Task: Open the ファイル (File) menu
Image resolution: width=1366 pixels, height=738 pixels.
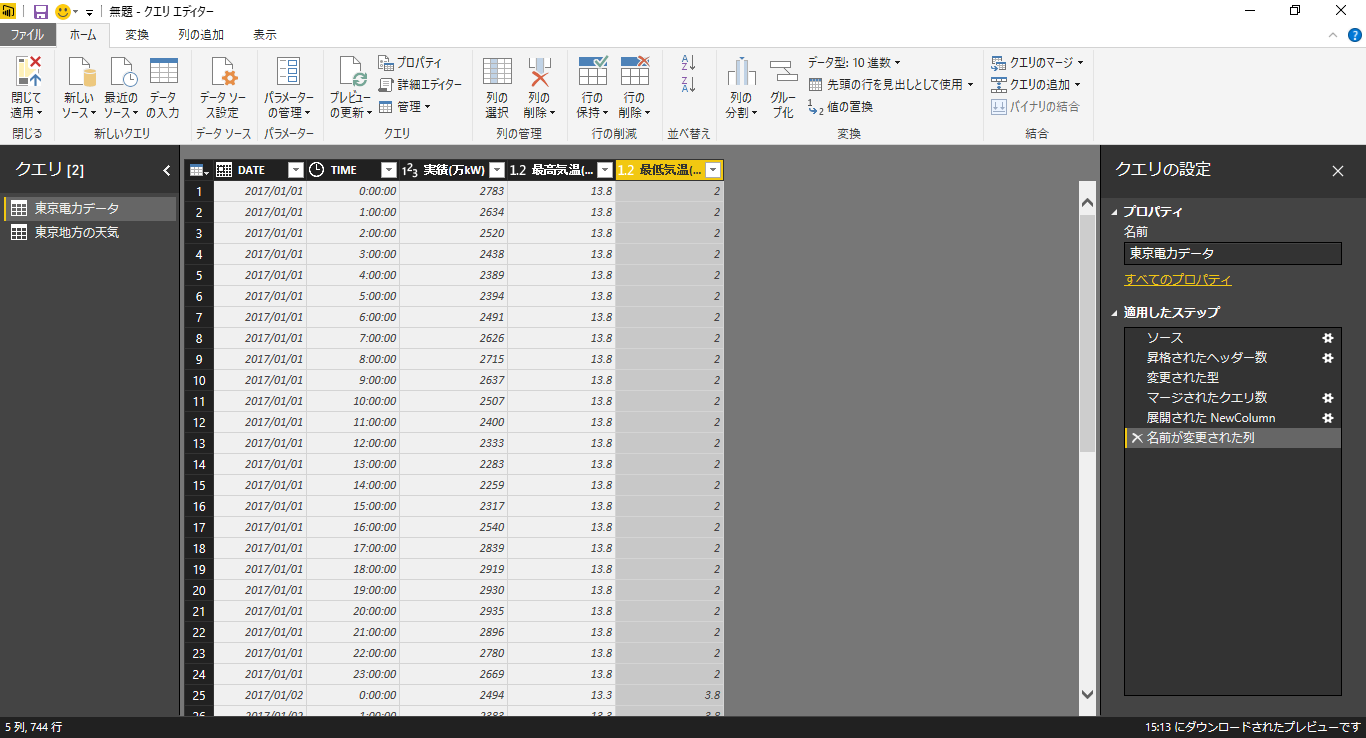Action: point(27,35)
